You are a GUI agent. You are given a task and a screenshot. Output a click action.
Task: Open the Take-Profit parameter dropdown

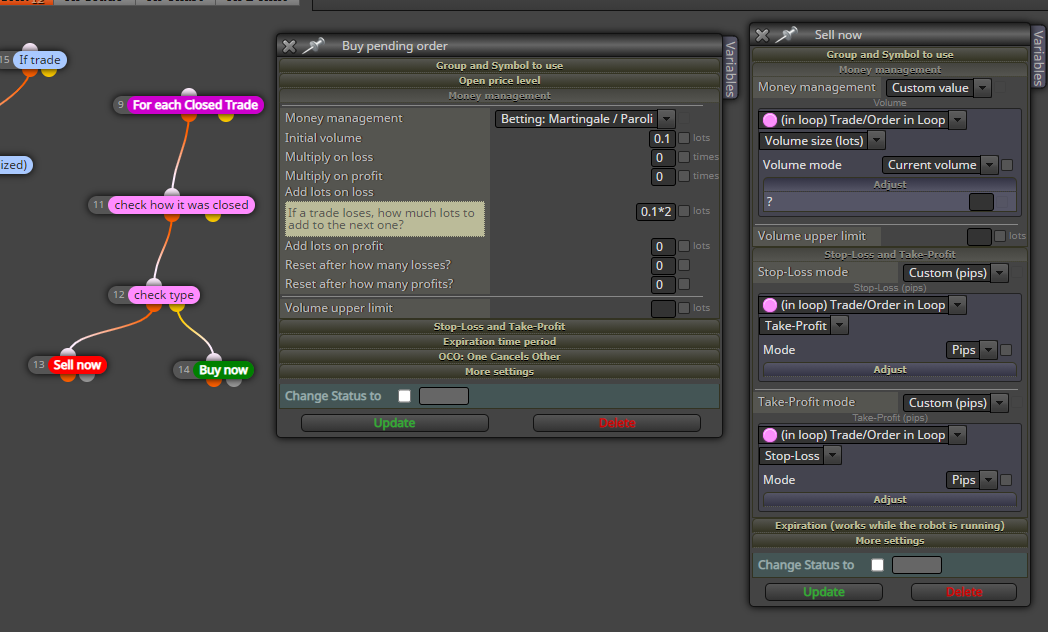[804, 325]
